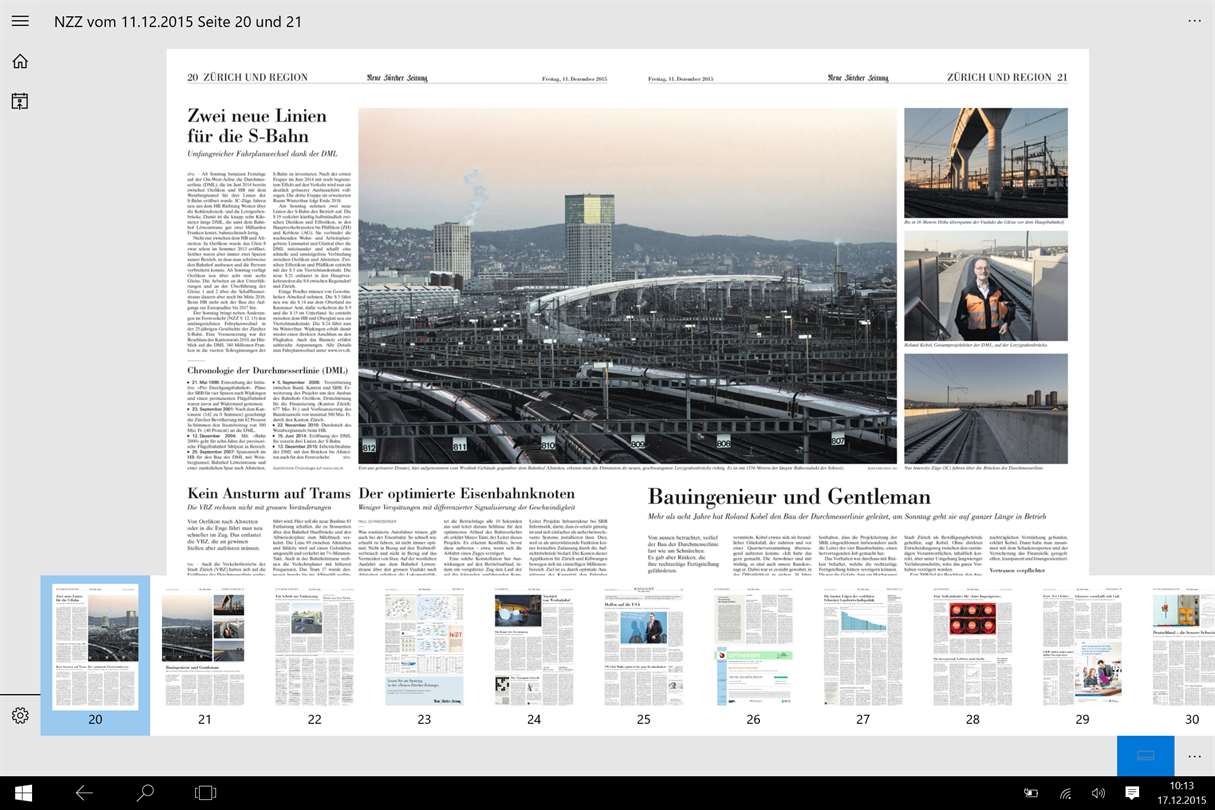Open Wi-Fi network tray icon
Viewport: 1215px width, 810px height.
1065,793
